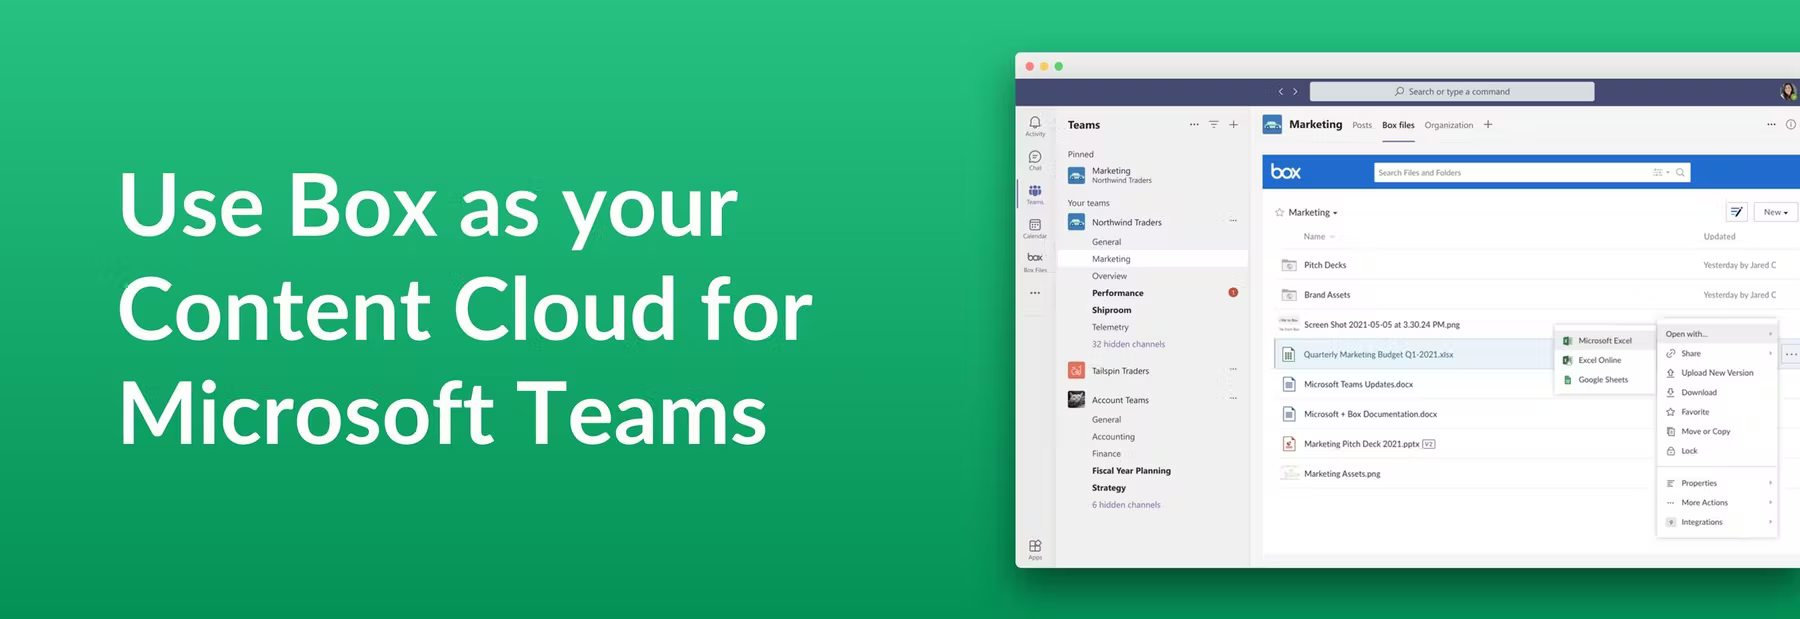Open Account Teams more options ellipsis
The width and height of the screenshot is (1800, 619).
click(x=1233, y=399)
